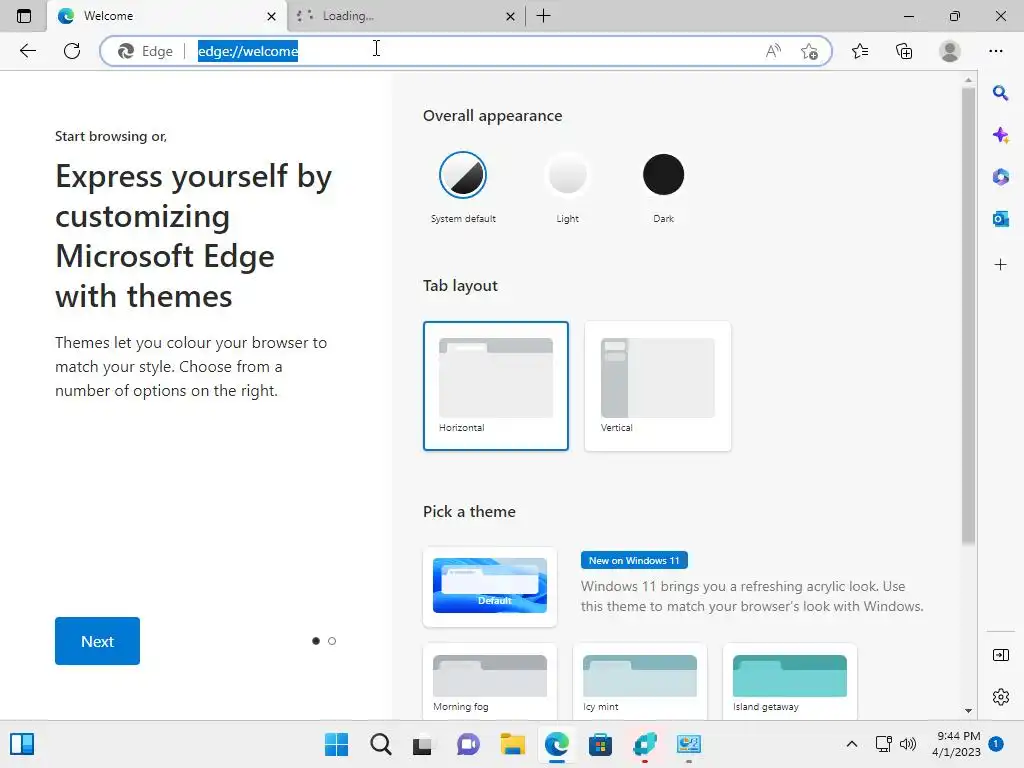Open the Outlook sidebar icon
1024x768 pixels.
[1000, 219]
